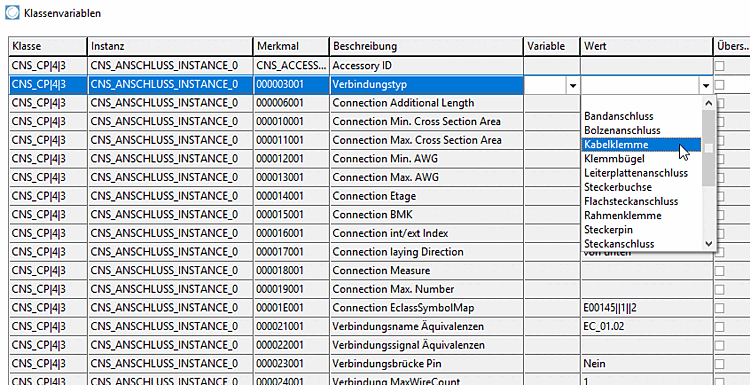Image resolution: width=750 pixels, height=385 pixels.
Task: Select Connection Max. Number description cell
Action: coord(427,290)
